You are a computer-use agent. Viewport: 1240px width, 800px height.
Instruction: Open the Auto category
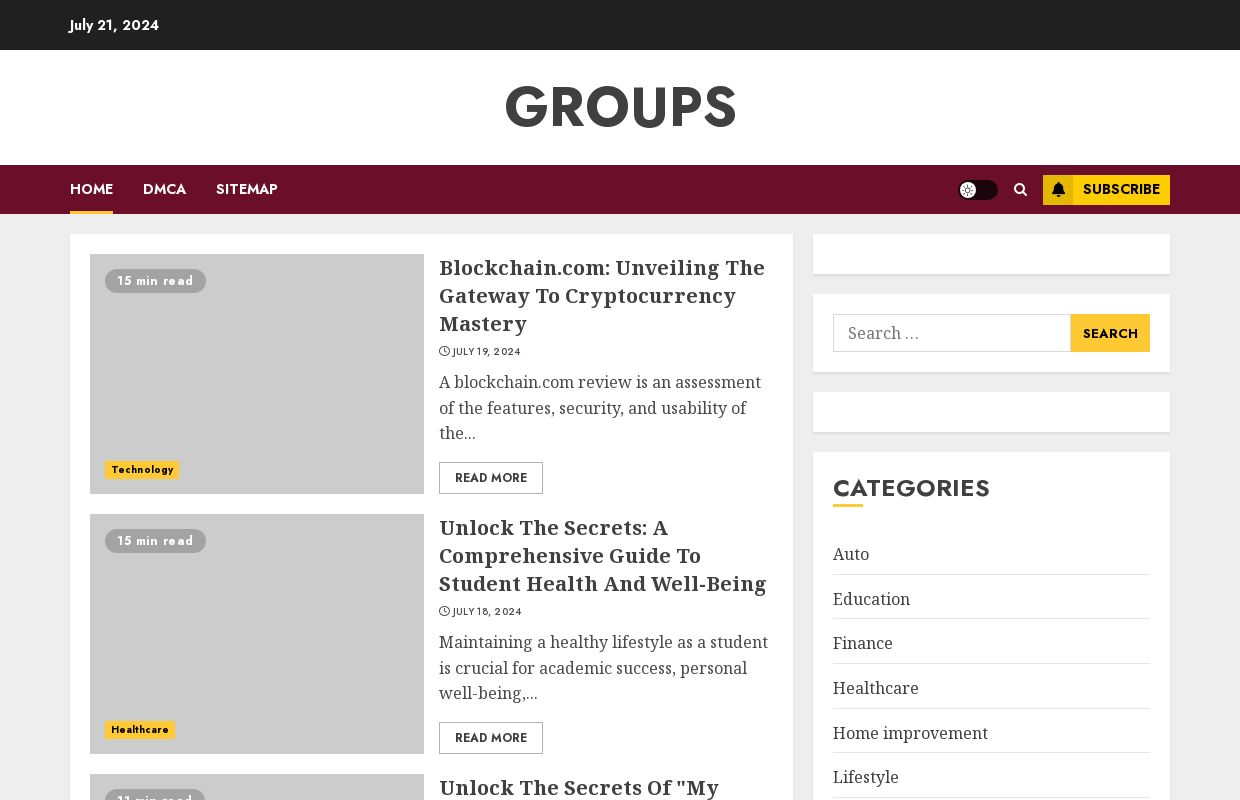[851, 554]
